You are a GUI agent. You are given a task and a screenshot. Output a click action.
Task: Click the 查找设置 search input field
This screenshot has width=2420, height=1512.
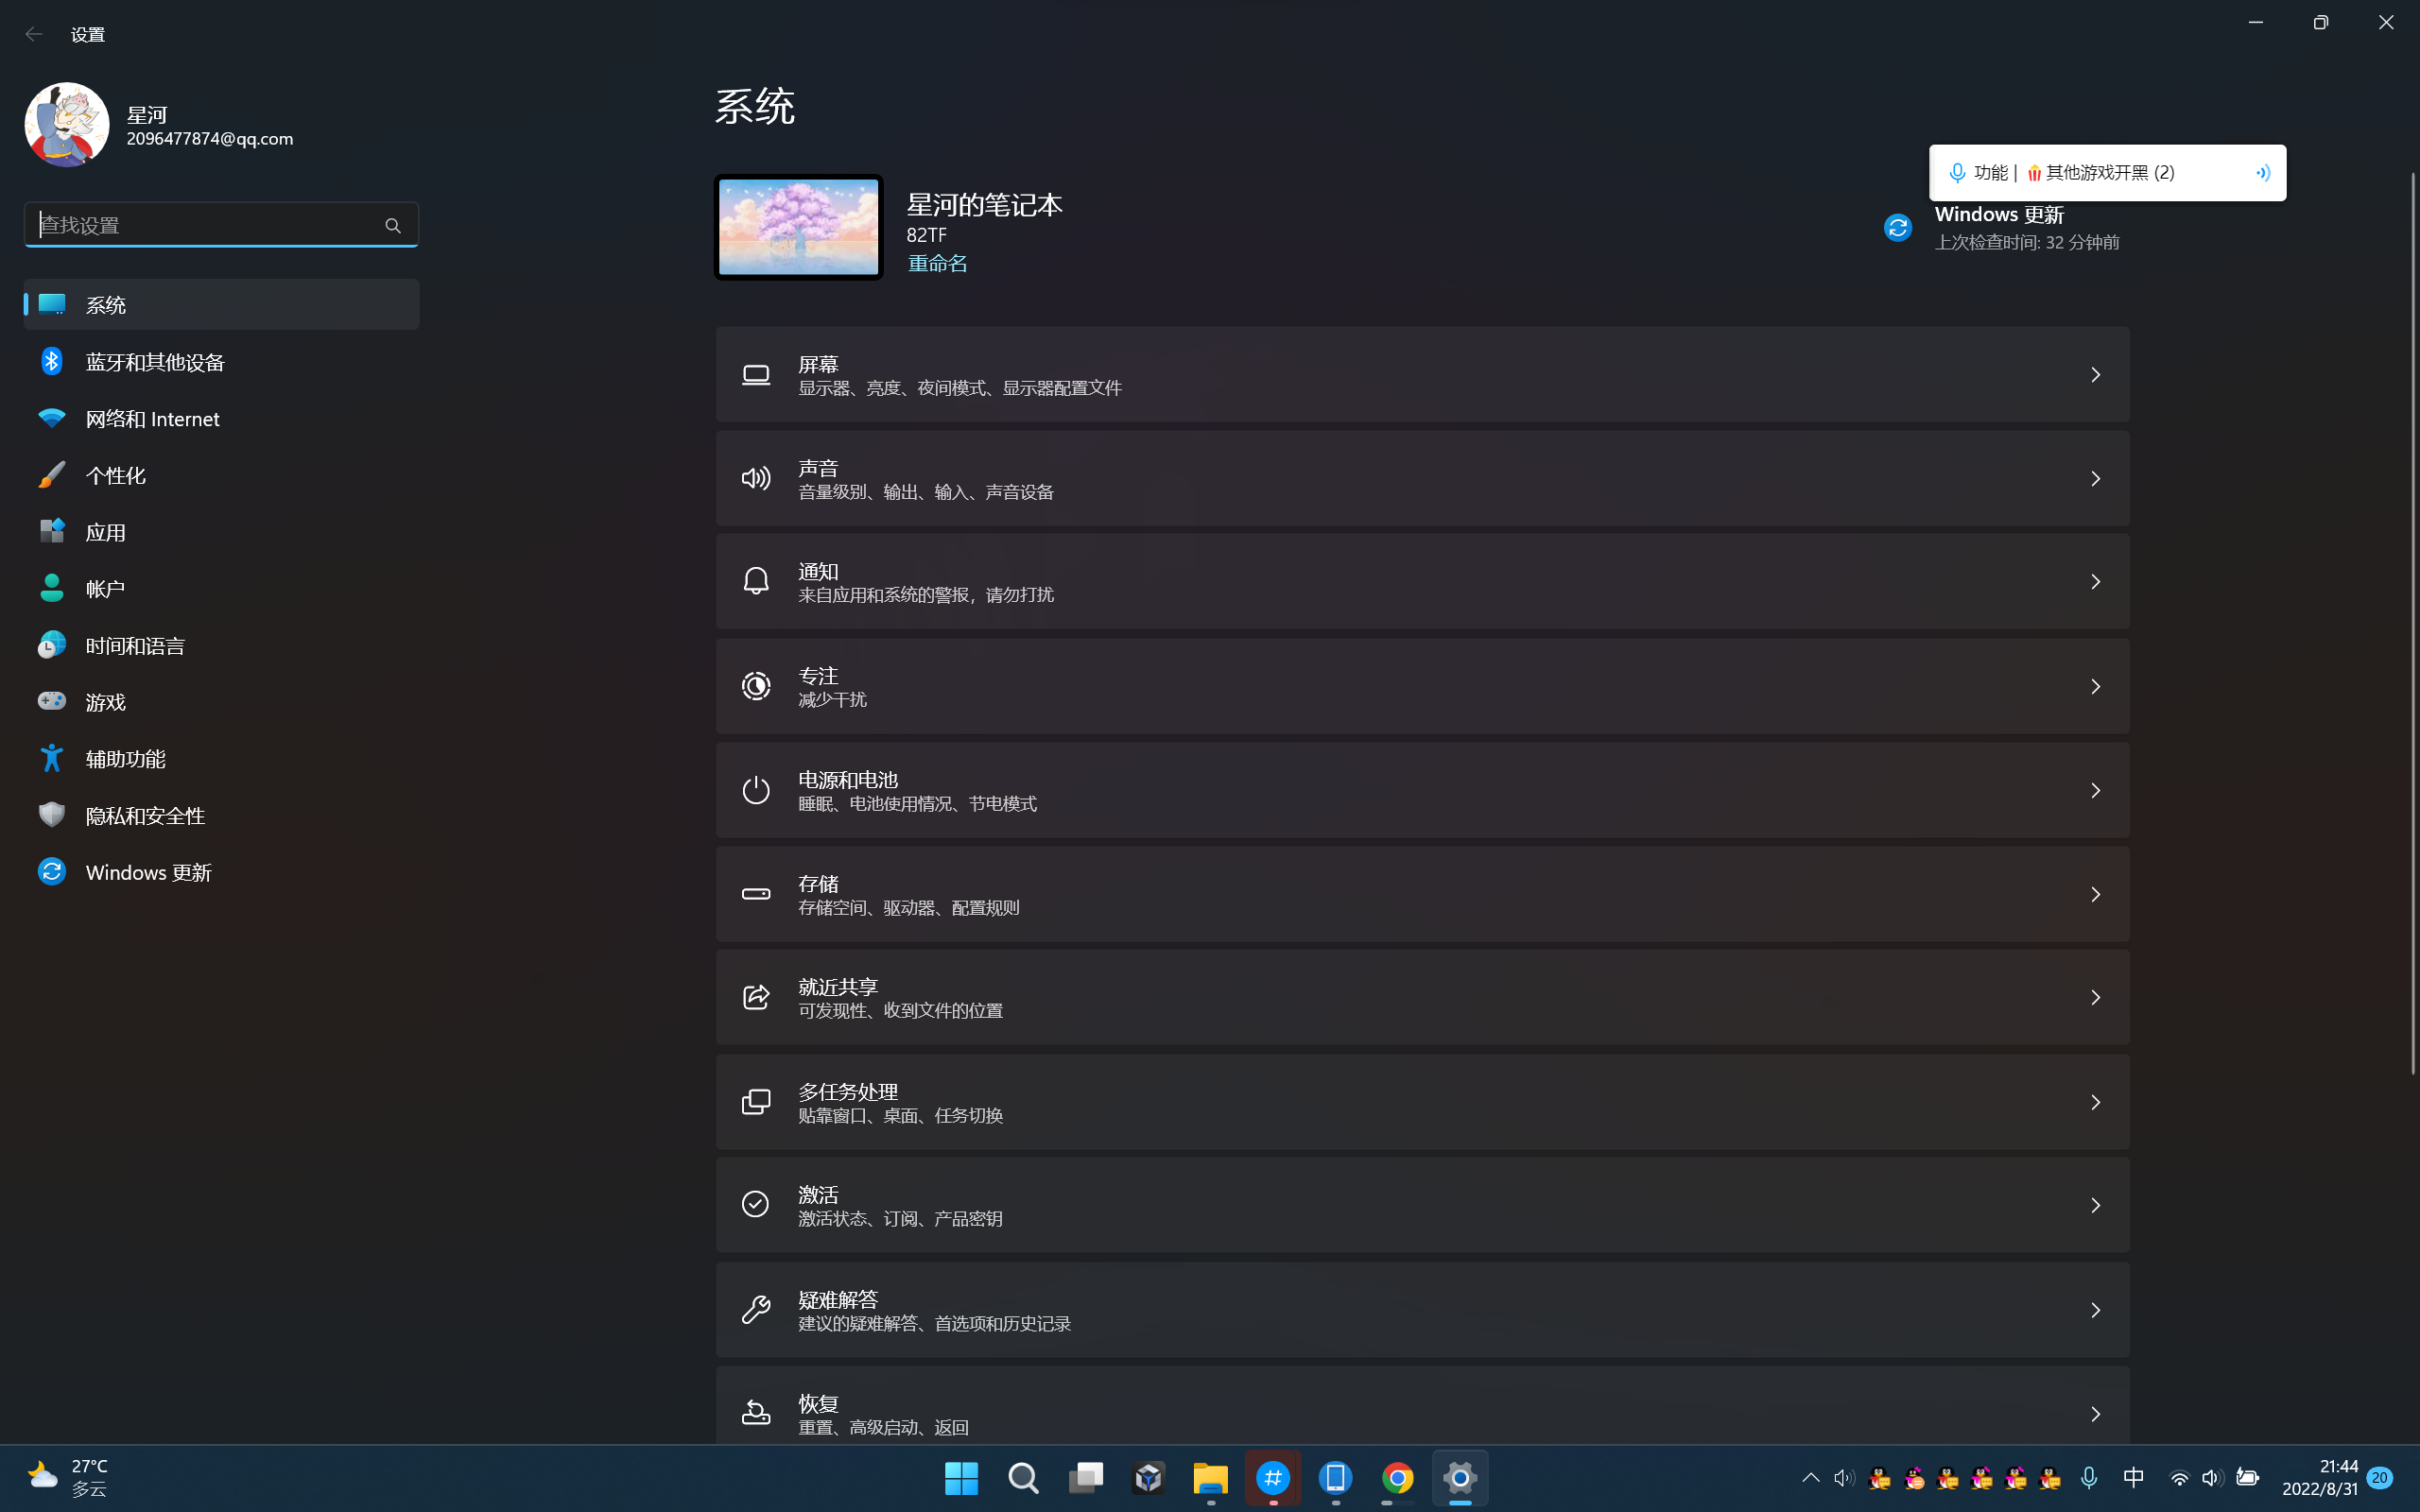(222, 225)
